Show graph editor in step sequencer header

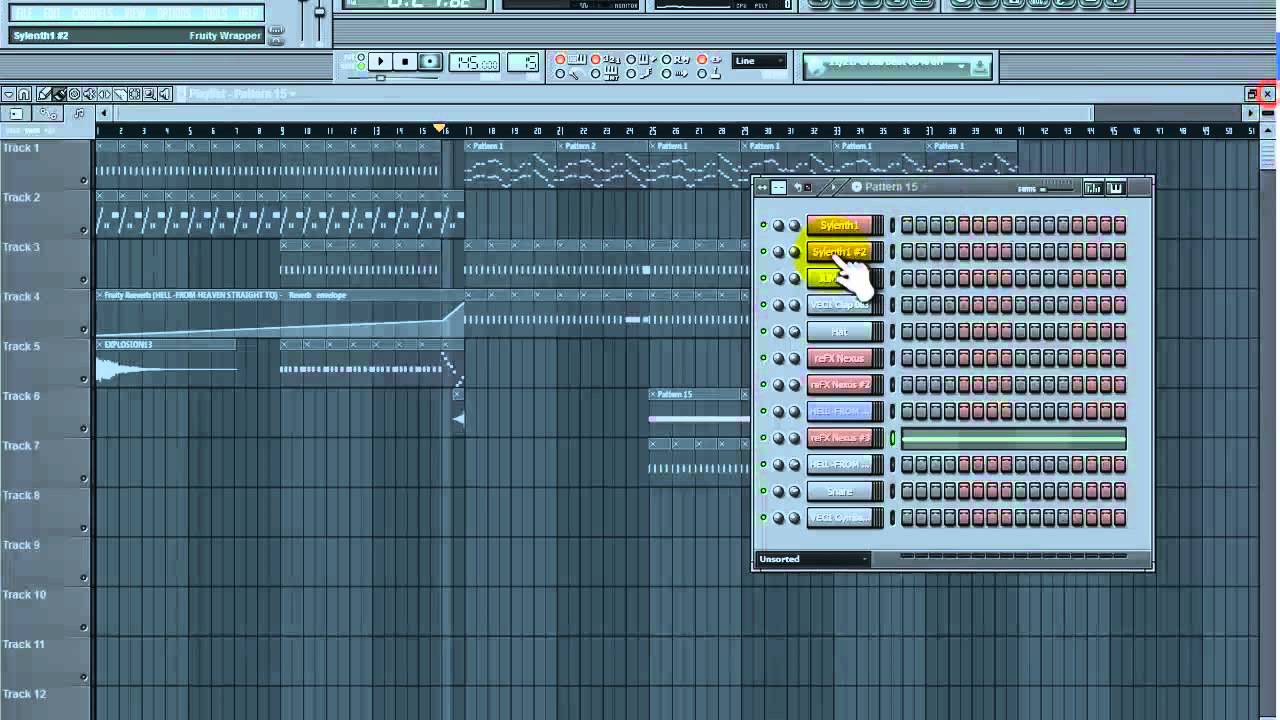point(1093,188)
